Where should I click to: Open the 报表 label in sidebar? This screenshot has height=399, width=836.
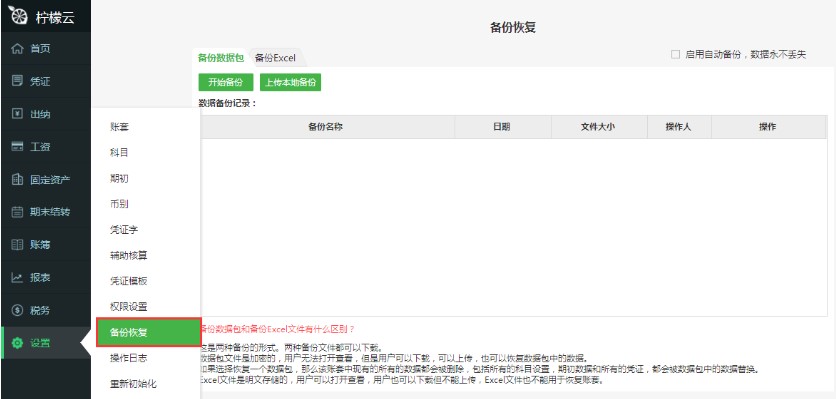(x=40, y=277)
